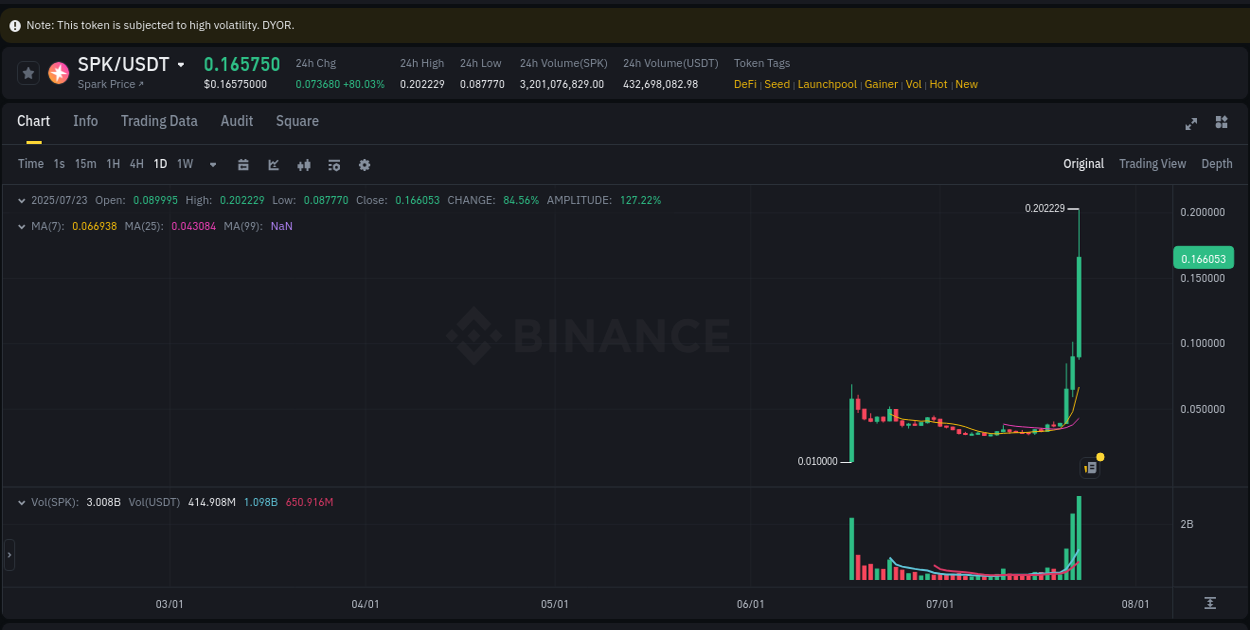Click the order panel icon near chart bottom-right
The height and width of the screenshot is (630, 1250).
pos(1089,467)
